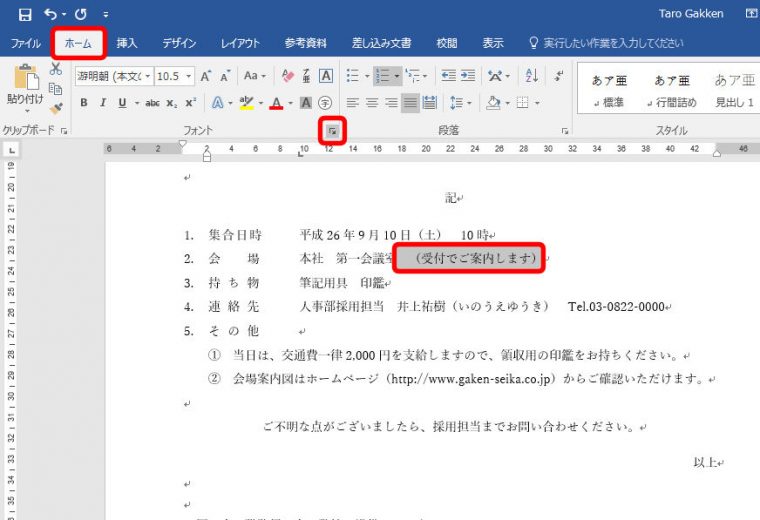Screen dimensions: 760x520
Task: Align text left
Action: point(353,103)
